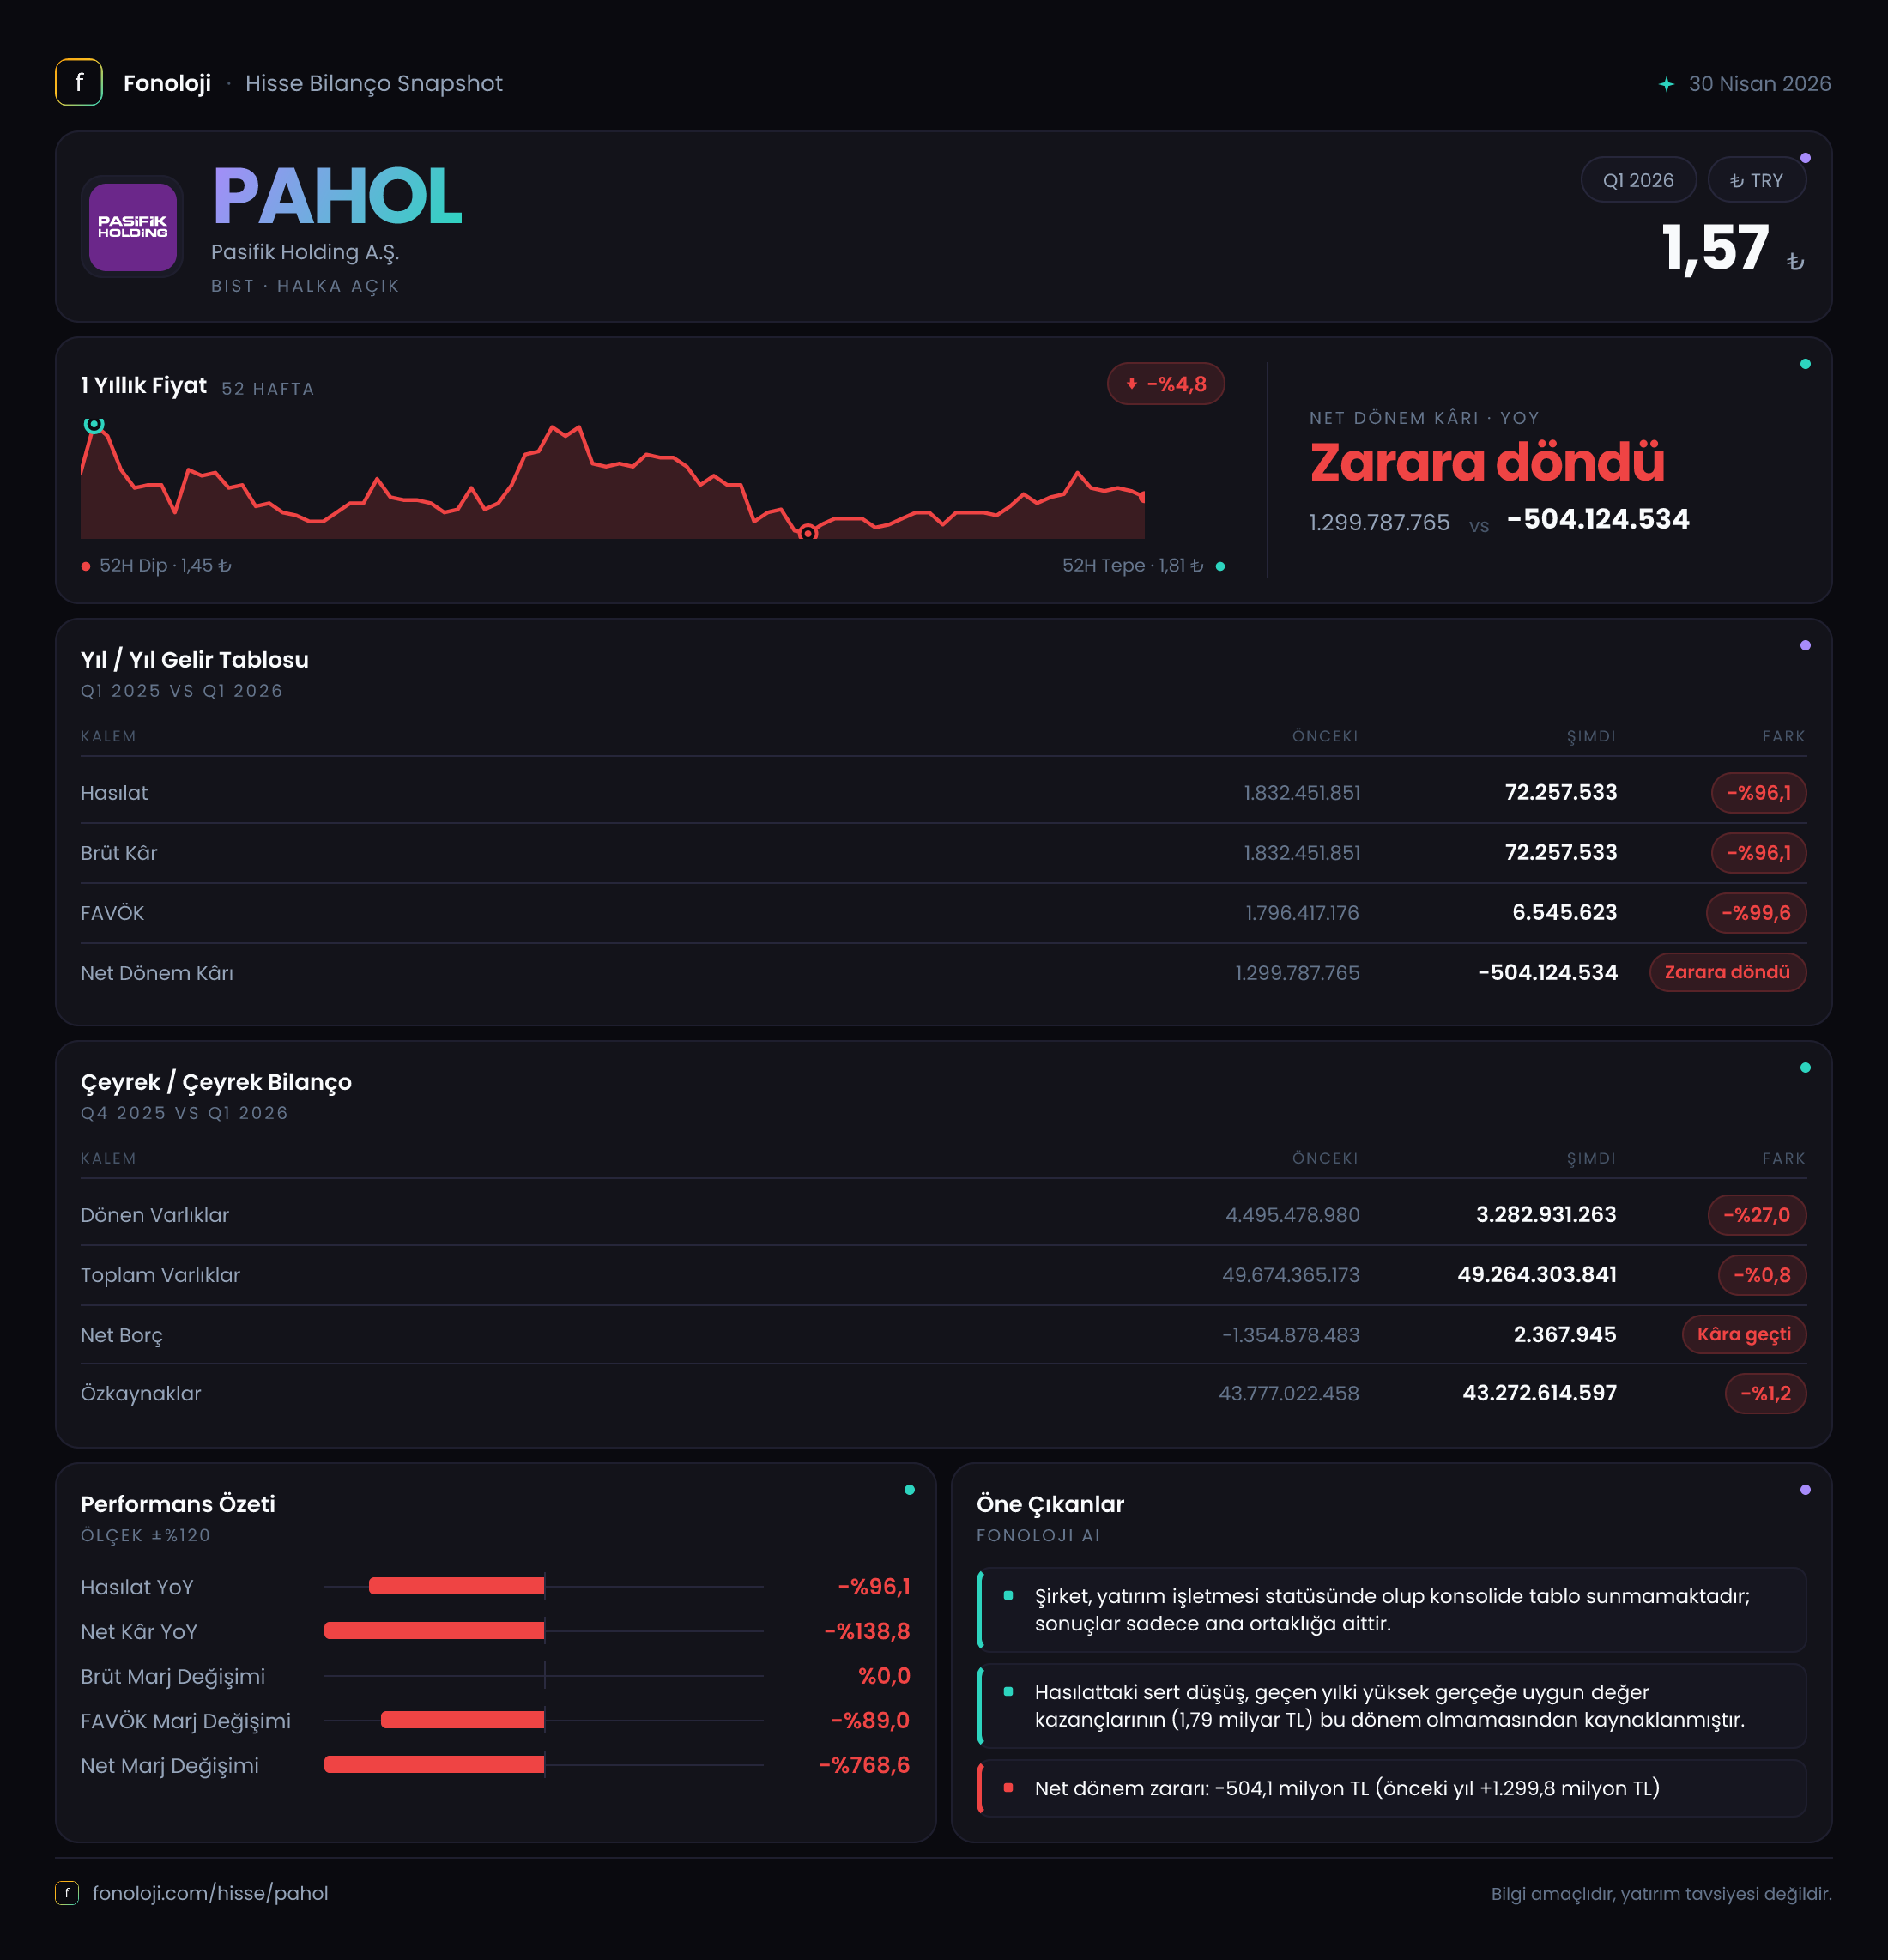Click the Brüt Kâr row label

(x=119, y=853)
